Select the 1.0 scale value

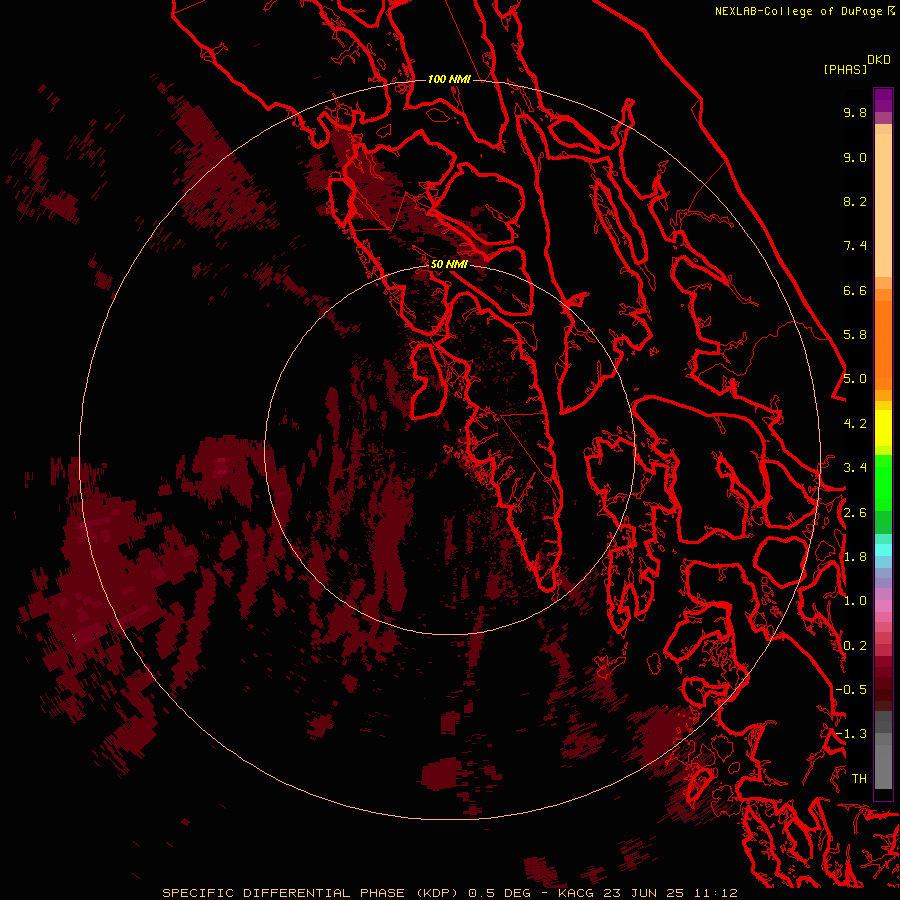pyautogui.click(x=855, y=601)
